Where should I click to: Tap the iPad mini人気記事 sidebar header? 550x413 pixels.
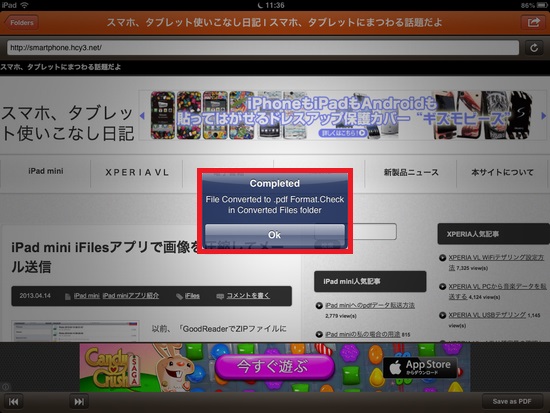point(370,281)
